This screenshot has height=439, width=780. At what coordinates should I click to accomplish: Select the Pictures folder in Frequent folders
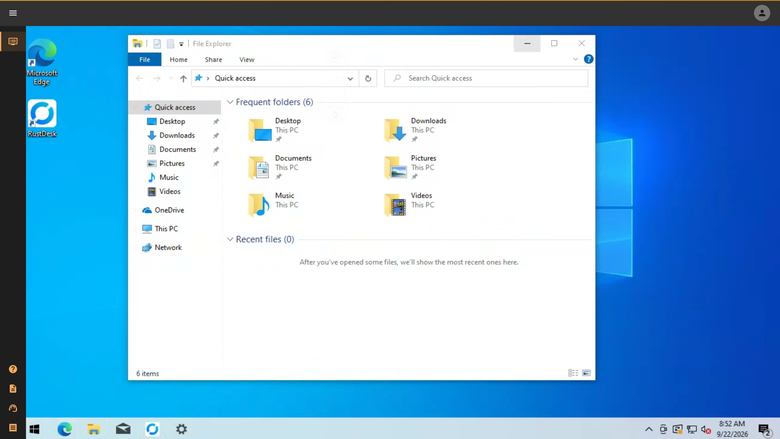tap(410, 168)
